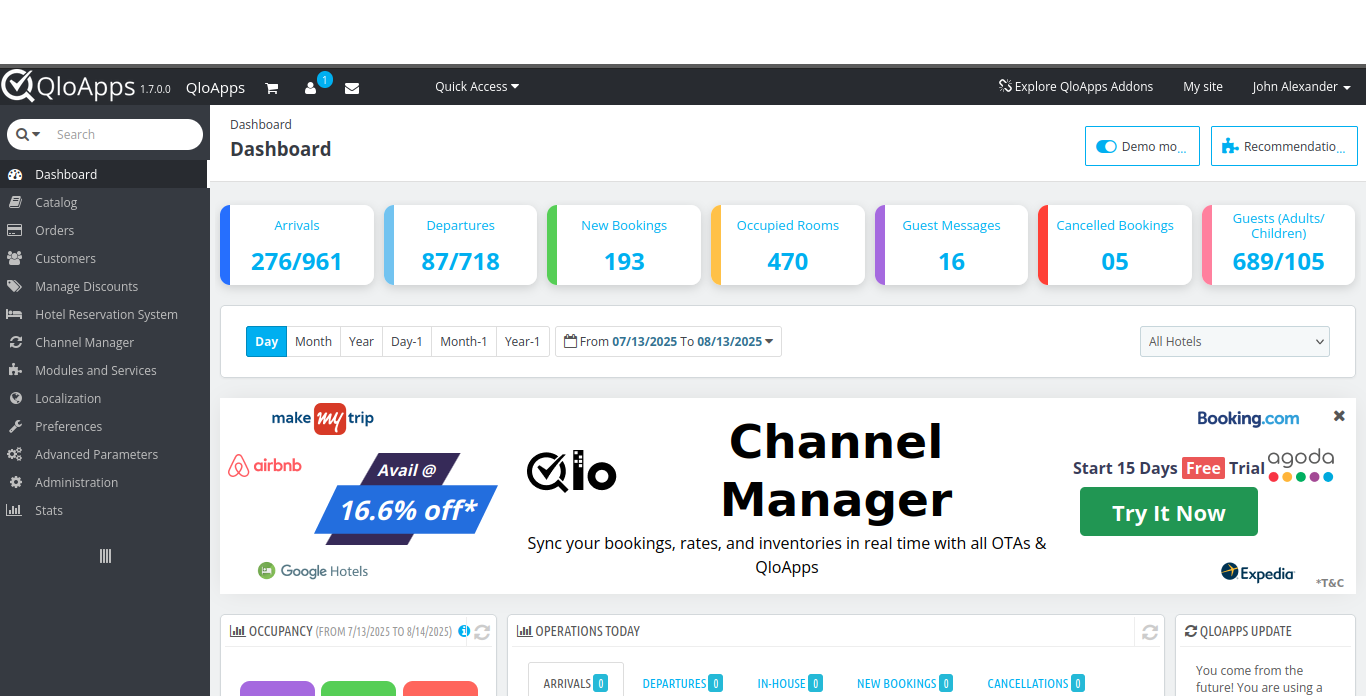Open the Guest Messages 16 card
Image resolution: width=1366 pixels, height=696 pixels.
(951, 245)
